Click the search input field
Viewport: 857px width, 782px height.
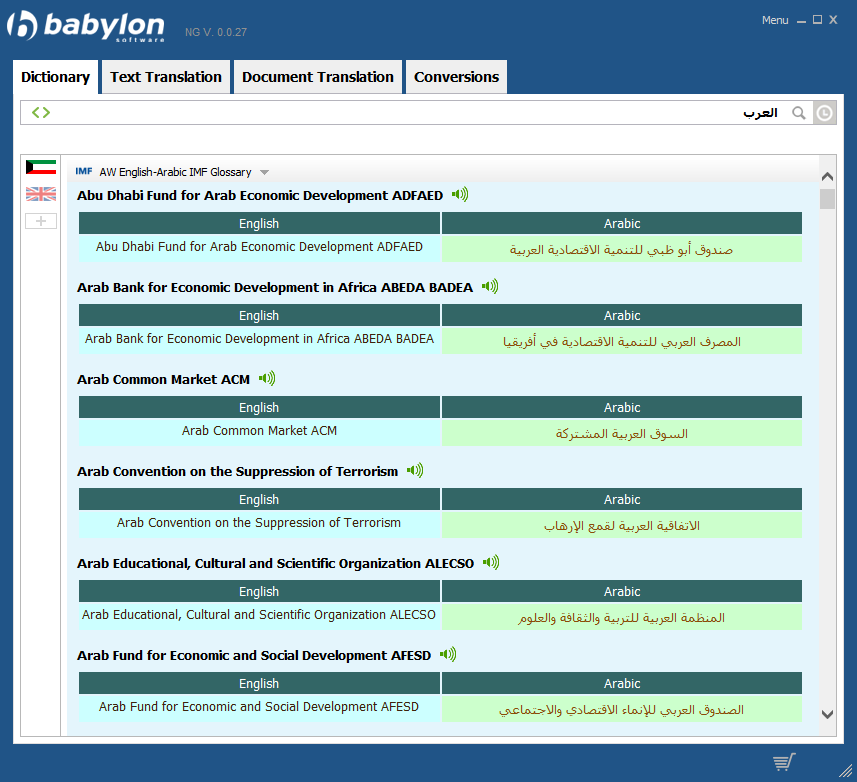(400, 113)
